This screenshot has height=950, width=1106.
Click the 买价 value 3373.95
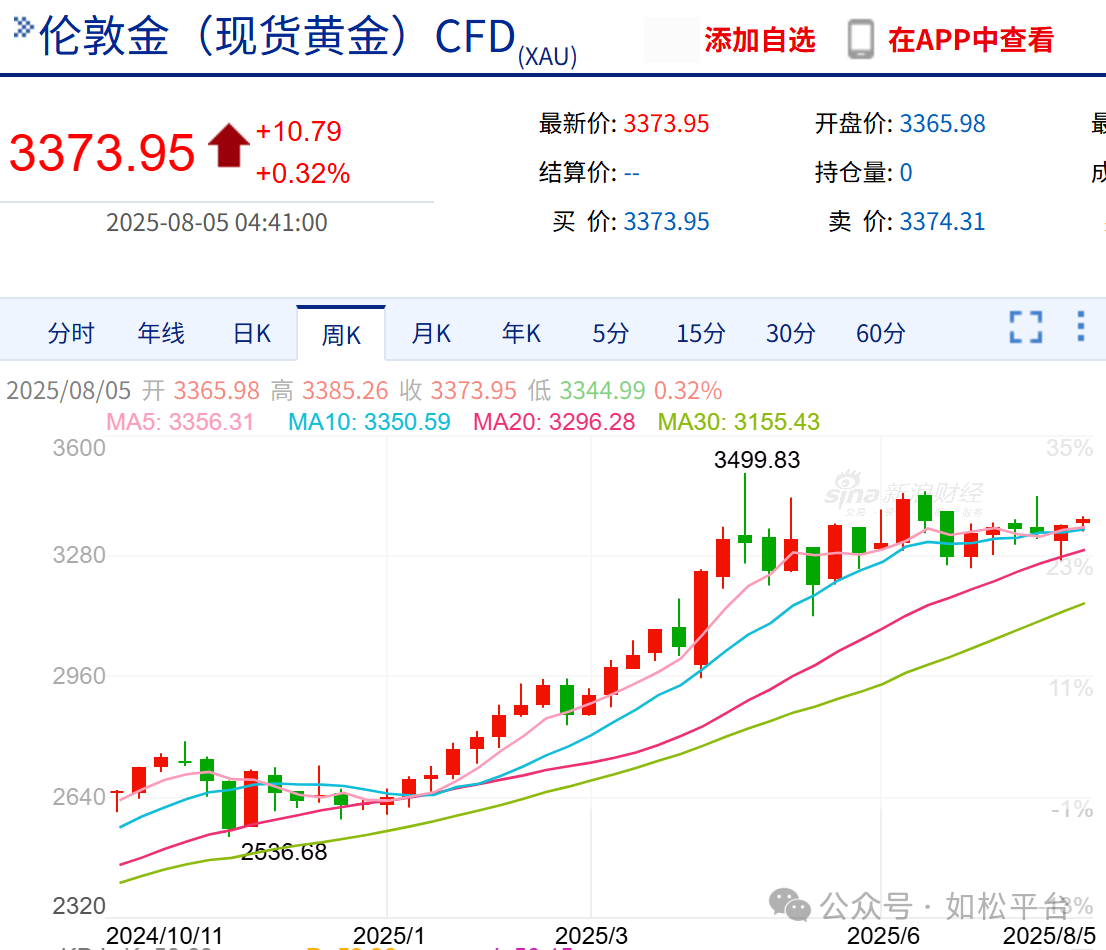(666, 221)
